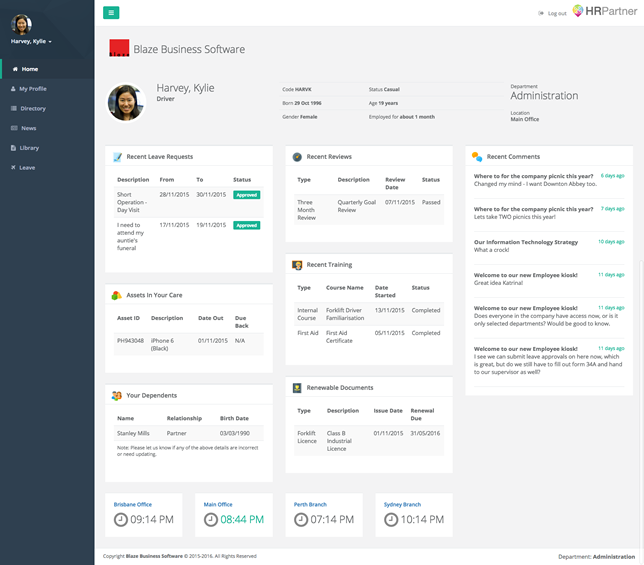This screenshot has height=565, width=644.
Task: Open Employee kiosk comment 'Great idea Katrina!'
Action: click(x=526, y=275)
